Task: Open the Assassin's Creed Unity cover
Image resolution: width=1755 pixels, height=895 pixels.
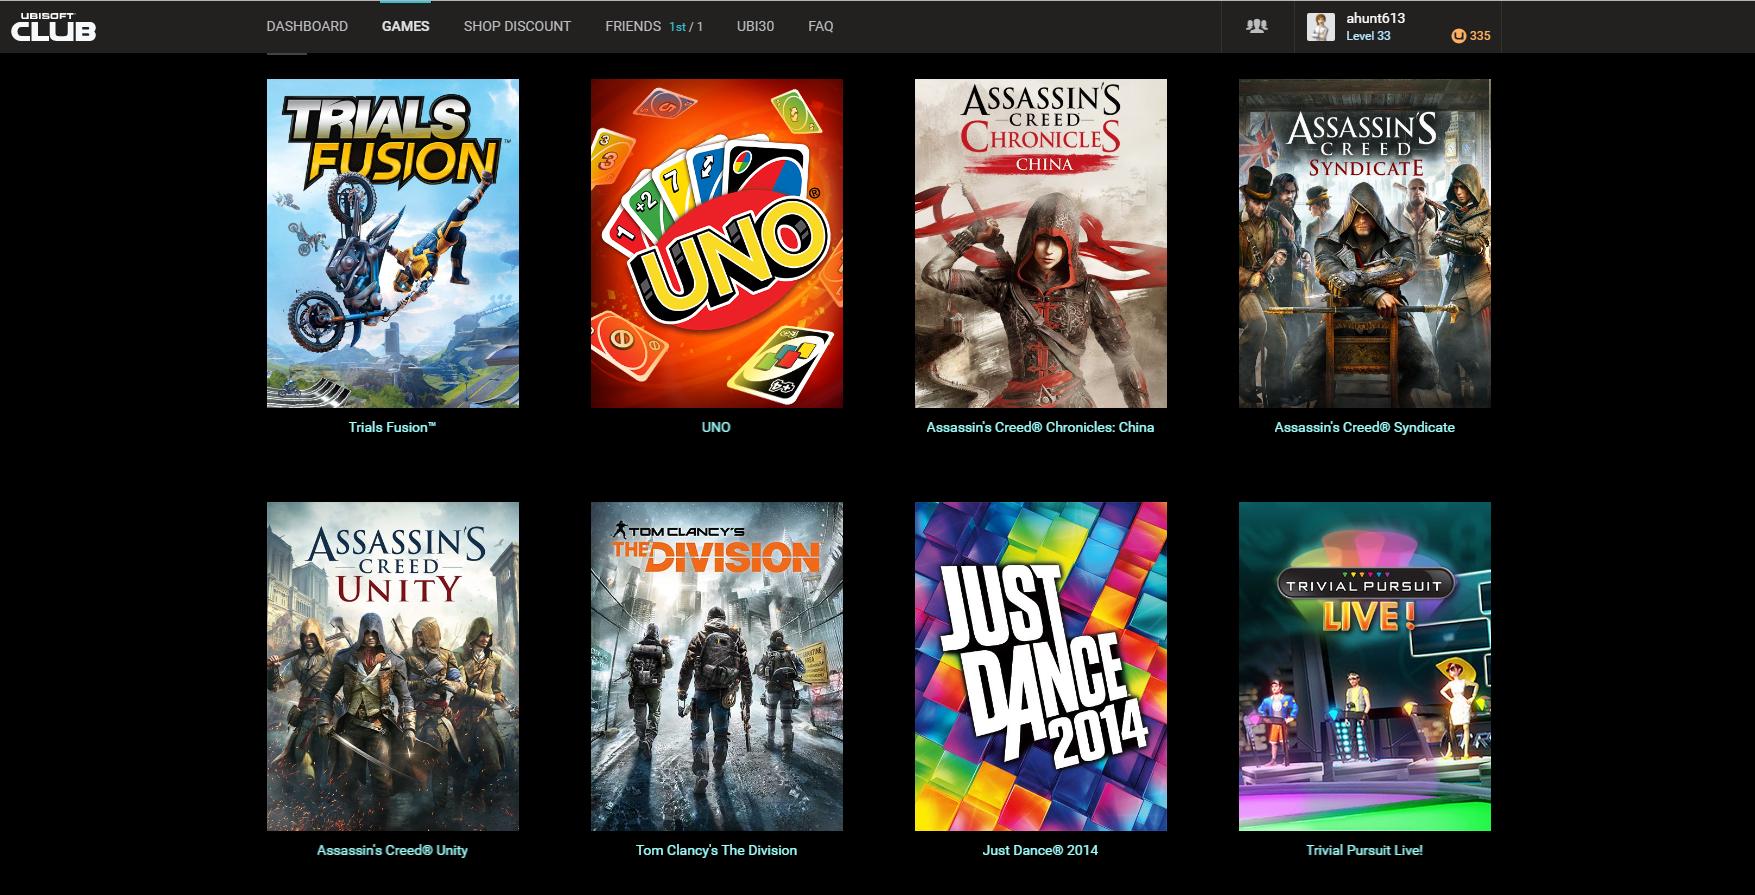Action: point(393,666)
